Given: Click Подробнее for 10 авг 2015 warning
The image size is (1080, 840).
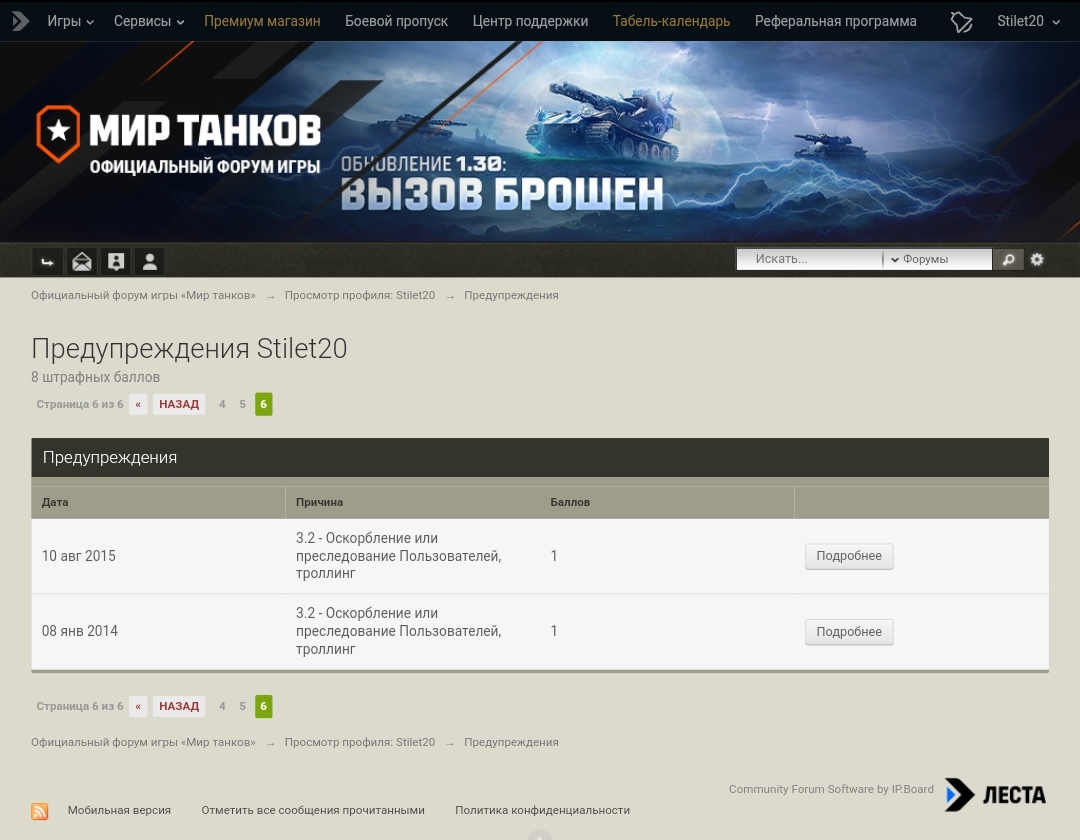Looking at the screenshot, I should [849, 556].
